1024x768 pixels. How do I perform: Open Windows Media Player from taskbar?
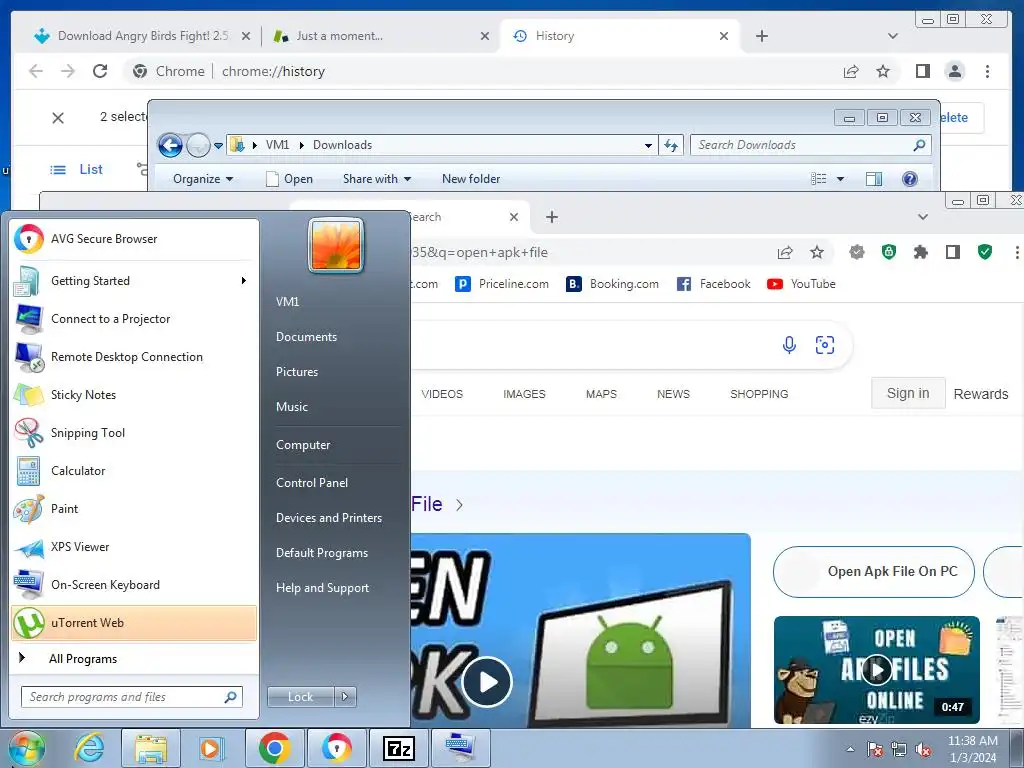(211, 748)
